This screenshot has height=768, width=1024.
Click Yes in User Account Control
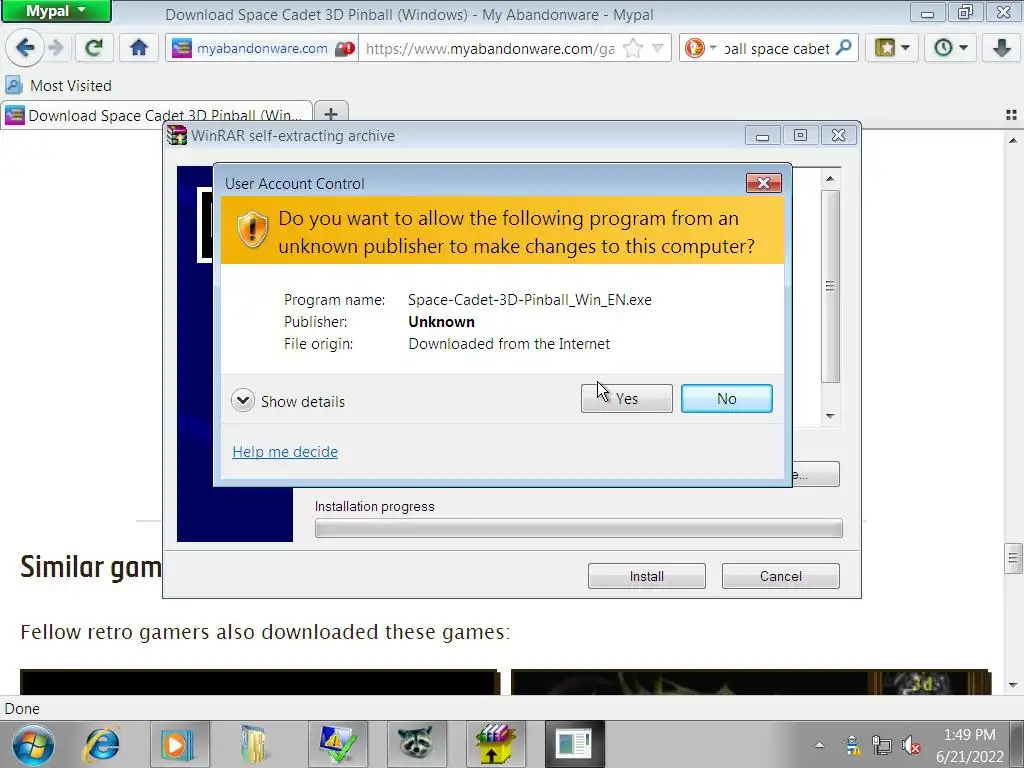(x=626, y=398)
